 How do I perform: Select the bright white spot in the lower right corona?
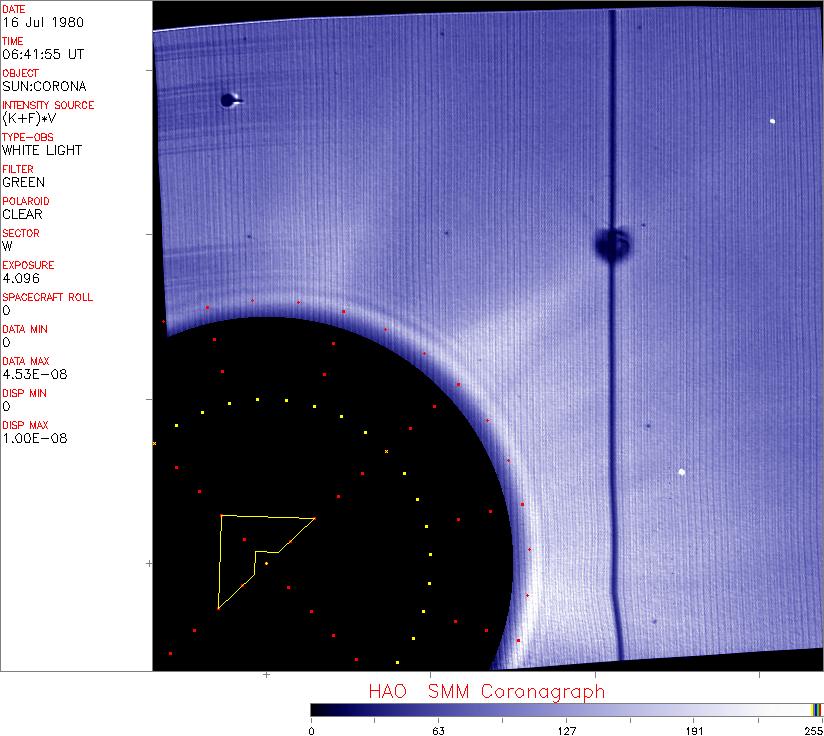click(682, 472)
